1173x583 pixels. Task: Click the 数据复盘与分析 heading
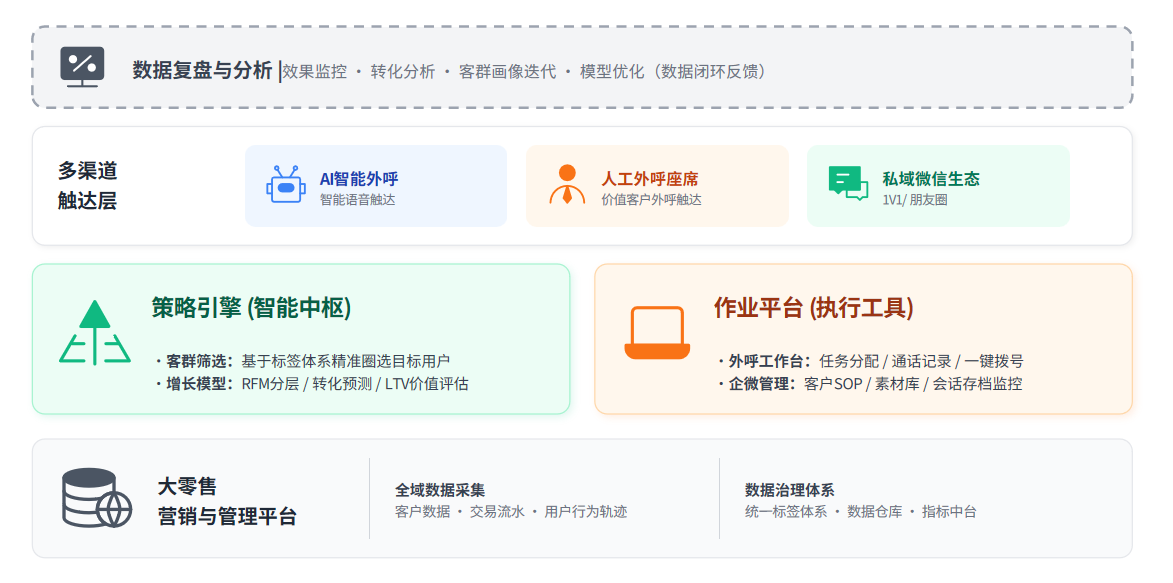[x=202, y=70]
